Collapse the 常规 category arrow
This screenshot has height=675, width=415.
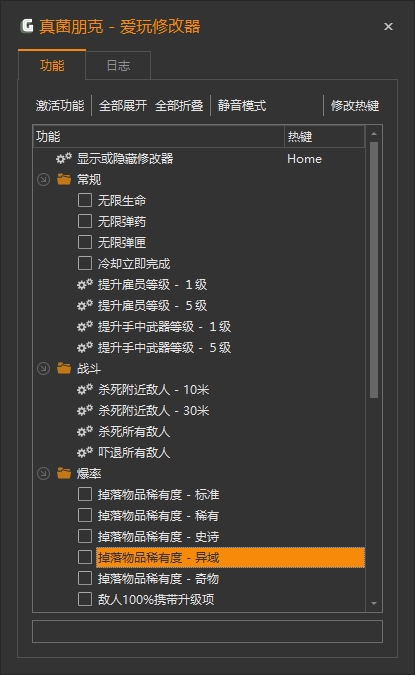click(x=43, y=180)
